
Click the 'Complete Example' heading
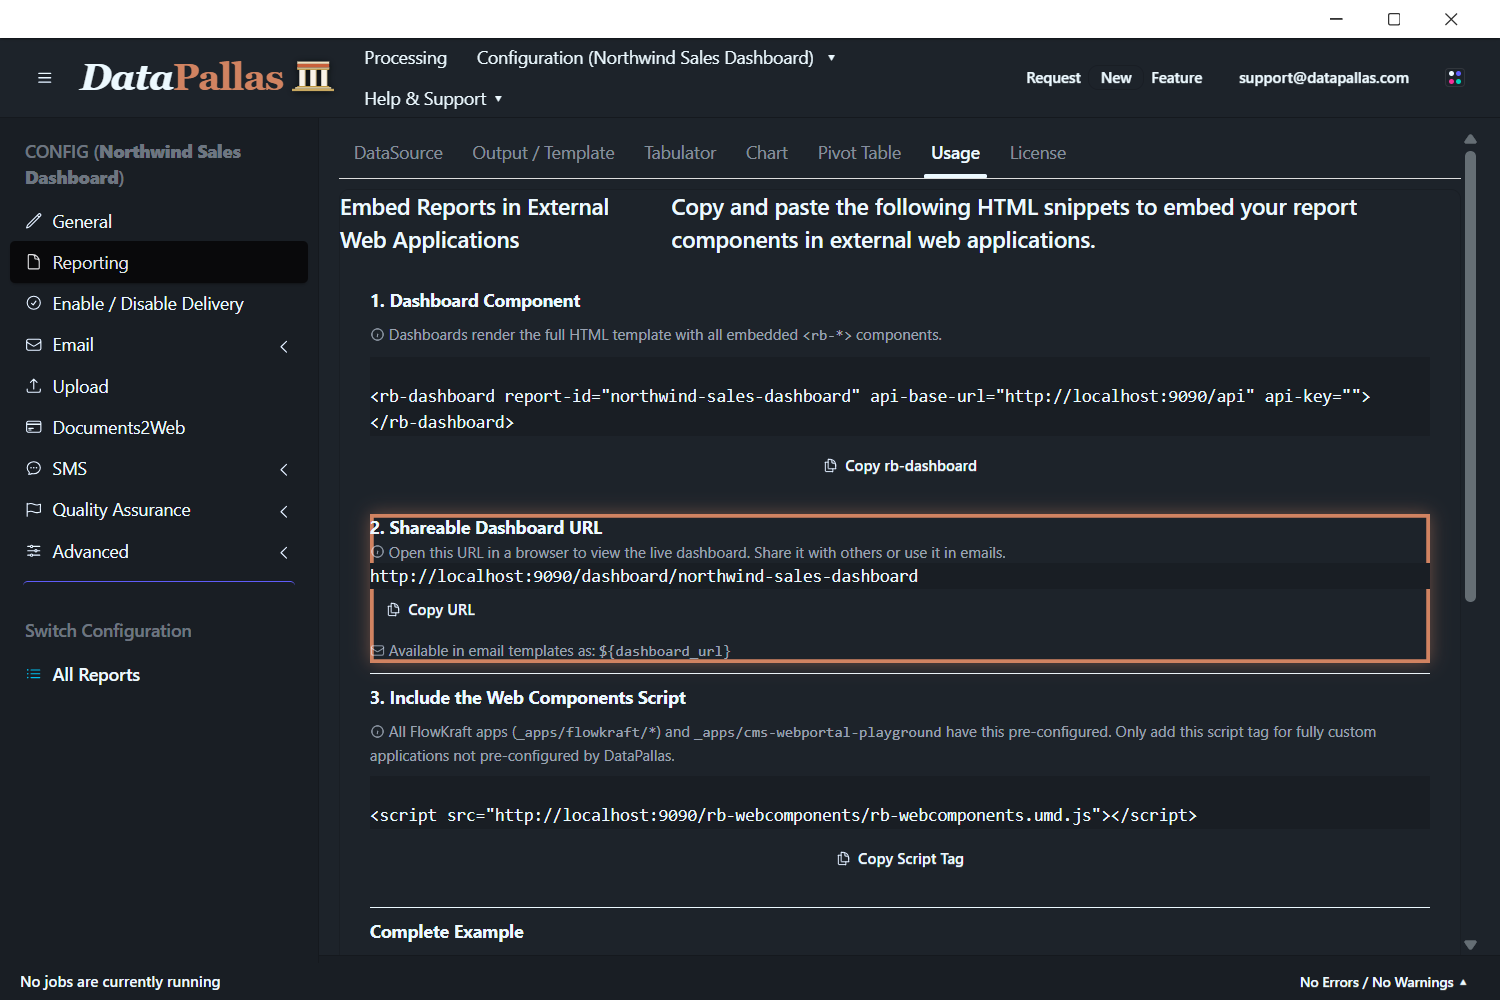(447, 932)
